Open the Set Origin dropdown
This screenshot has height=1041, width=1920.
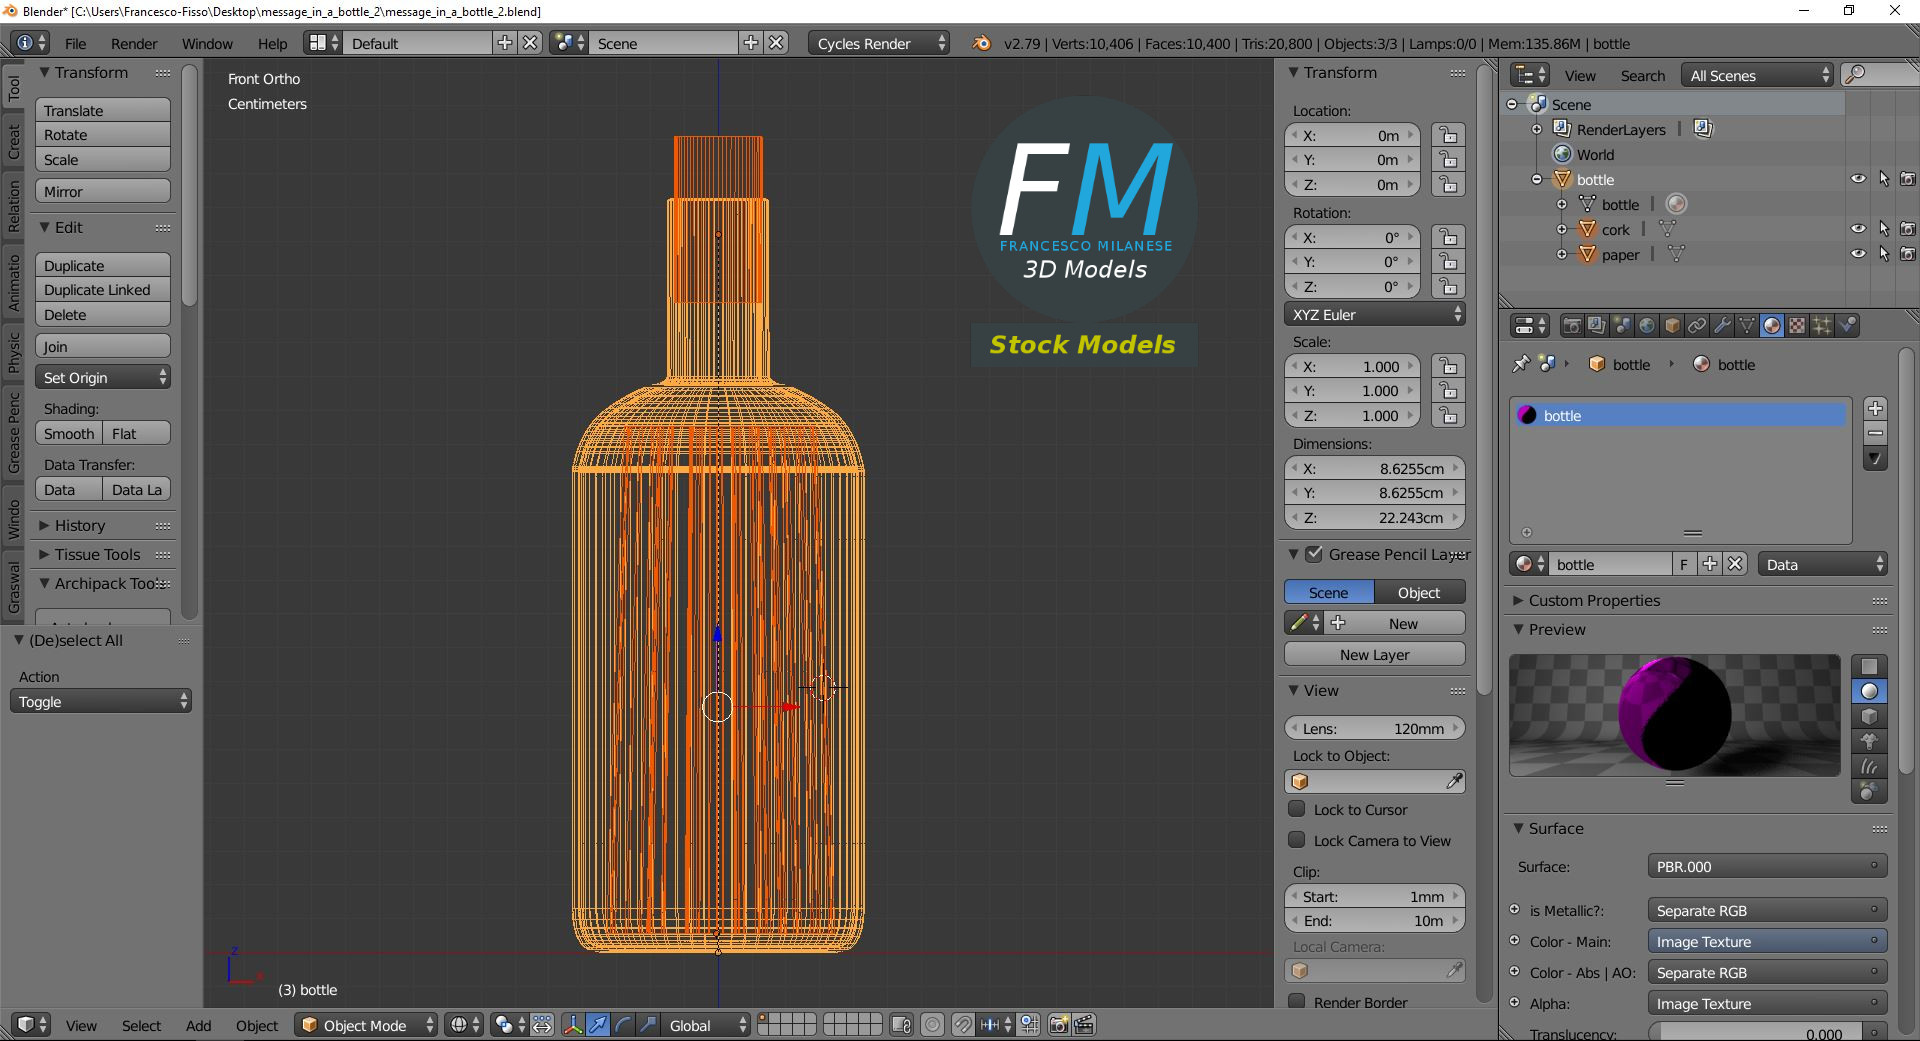[x=103, y=378]
